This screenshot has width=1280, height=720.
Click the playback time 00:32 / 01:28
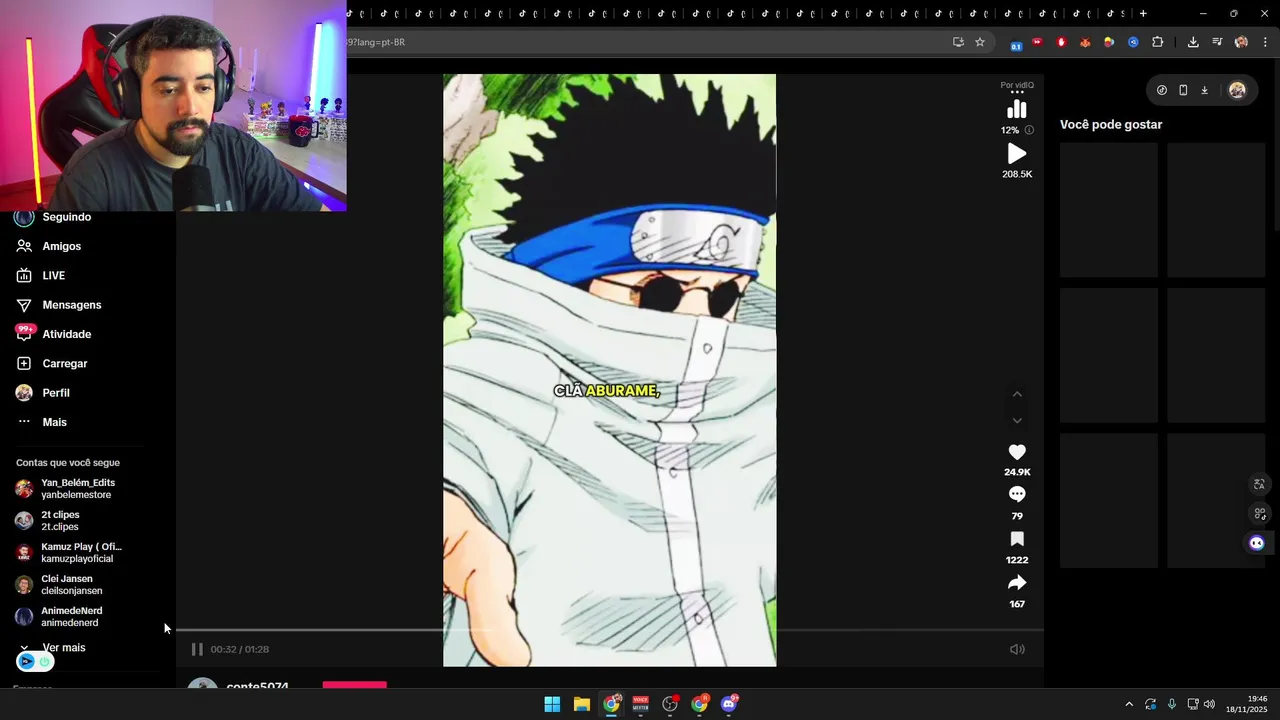tap(239, 649)
